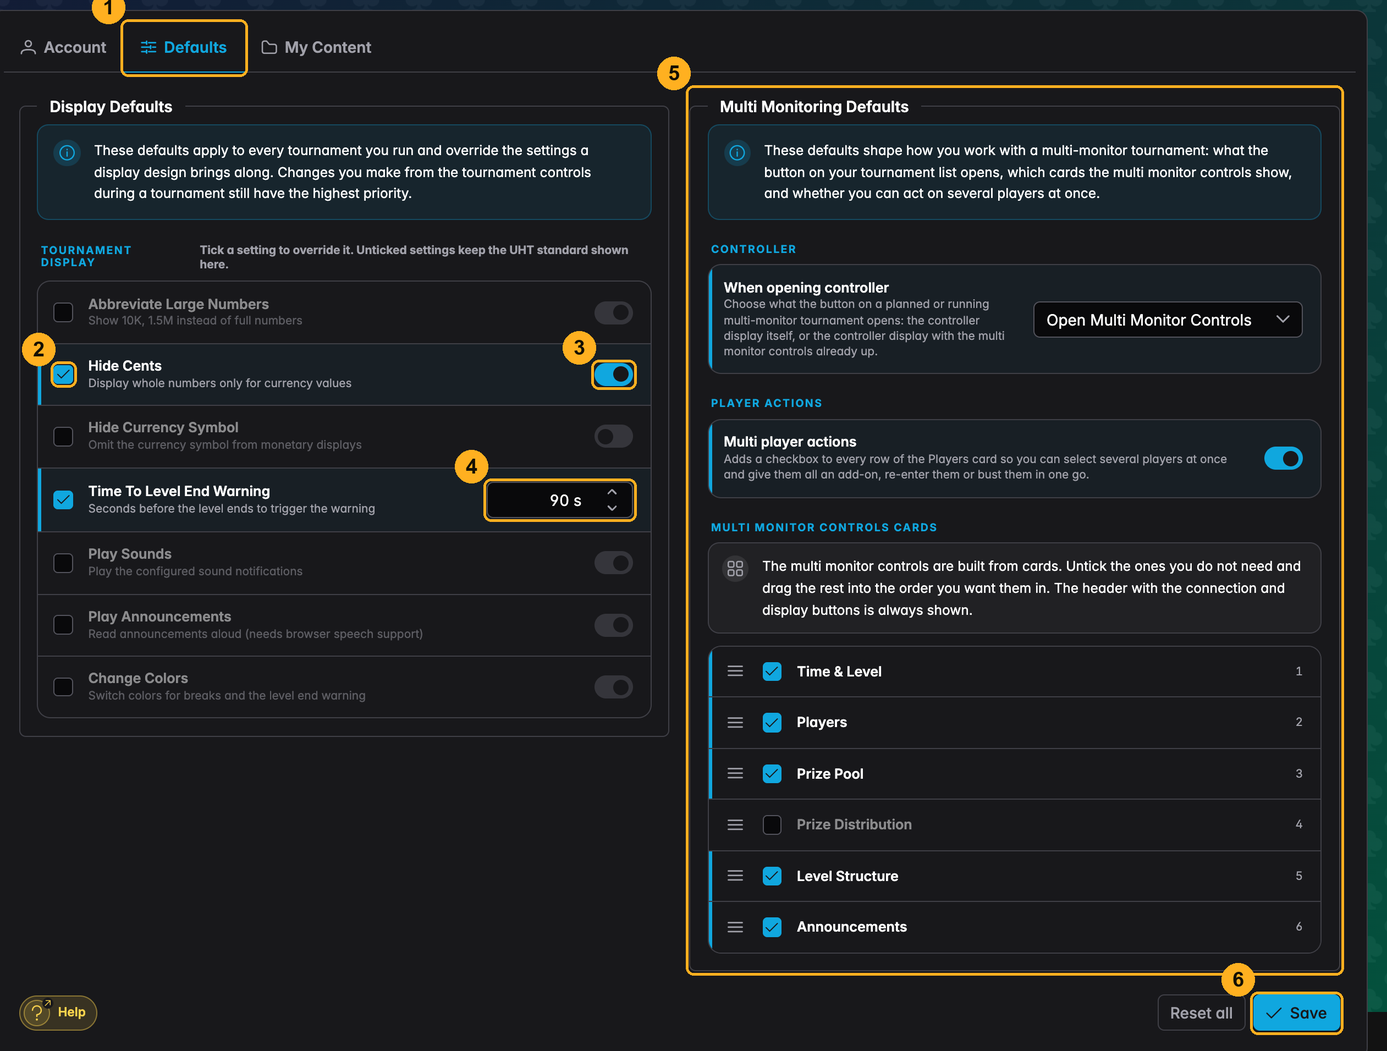Tick the Play Announcements checkbox

click(x=63, y=625)
